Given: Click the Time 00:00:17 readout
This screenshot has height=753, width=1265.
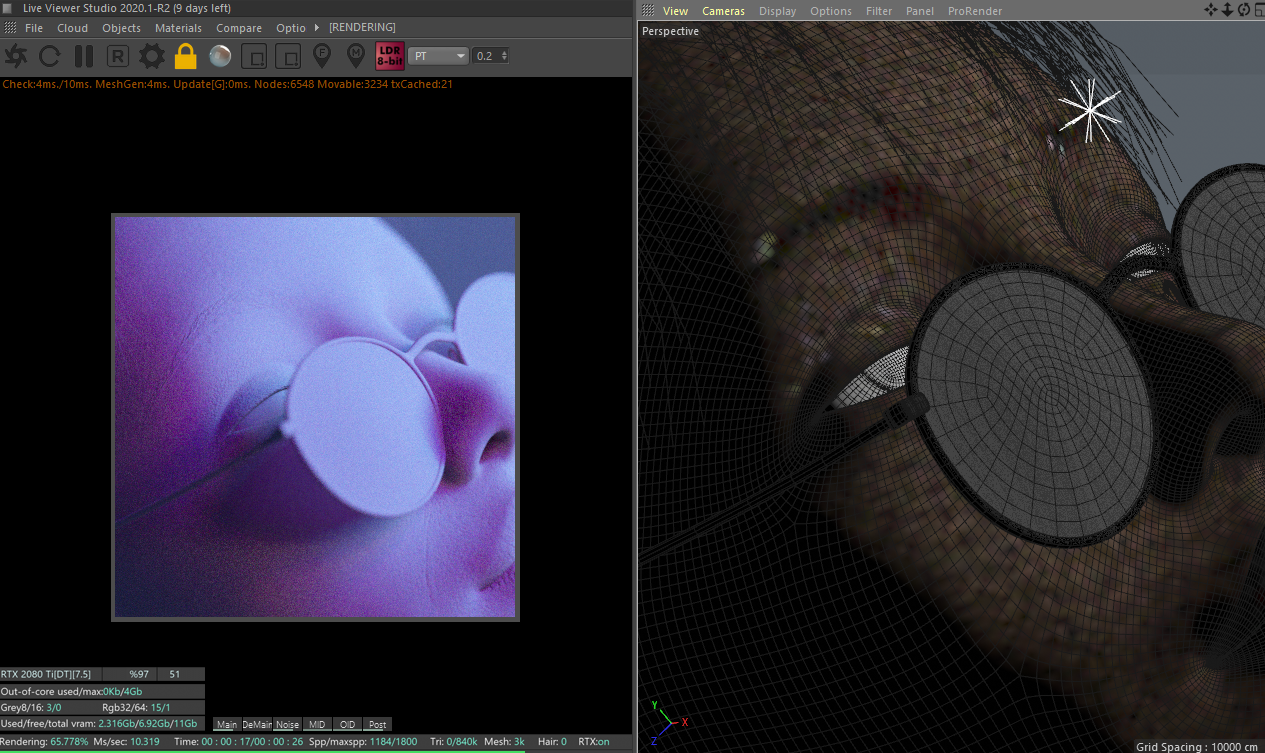Looking at the screenshot, I should pos(238,741).
